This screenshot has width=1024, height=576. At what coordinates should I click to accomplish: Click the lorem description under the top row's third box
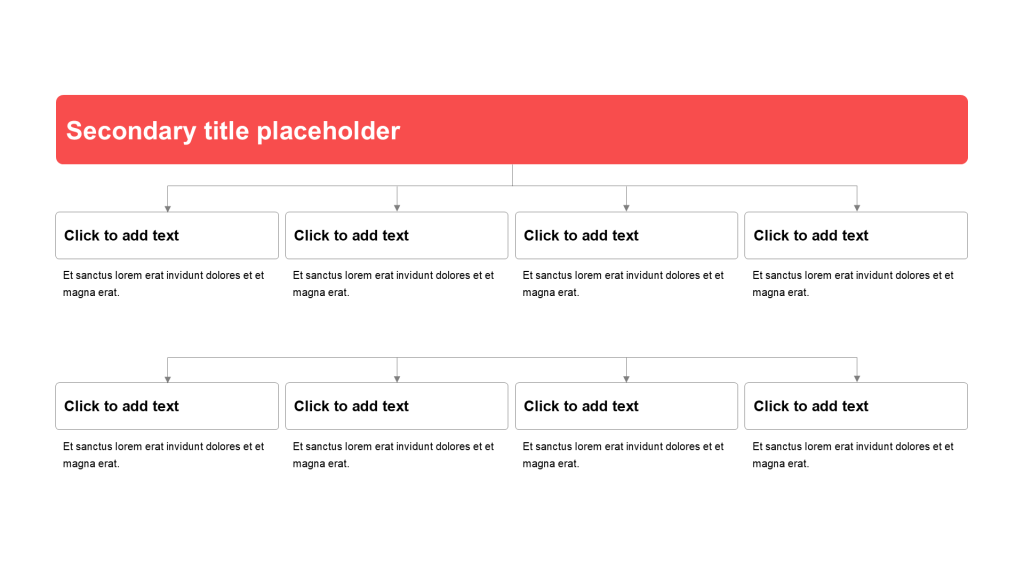[x=623, y=284]
